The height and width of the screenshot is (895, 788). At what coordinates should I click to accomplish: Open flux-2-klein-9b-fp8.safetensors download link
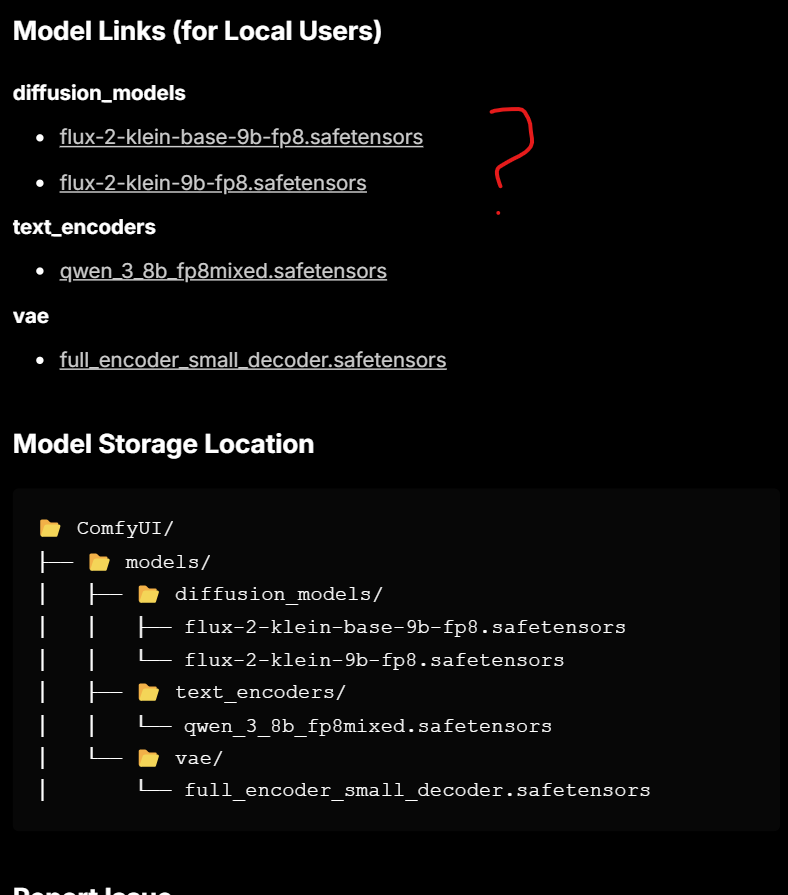[x=213, y=183]
